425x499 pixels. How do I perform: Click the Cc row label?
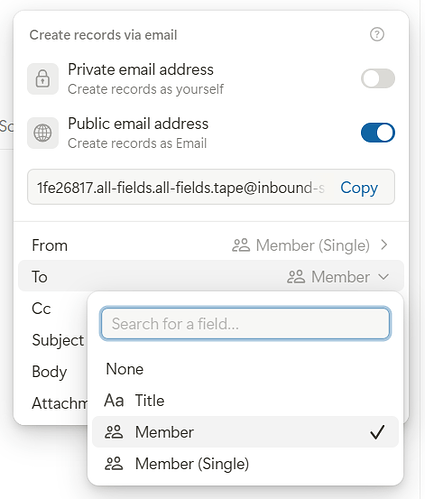[41, 308]
